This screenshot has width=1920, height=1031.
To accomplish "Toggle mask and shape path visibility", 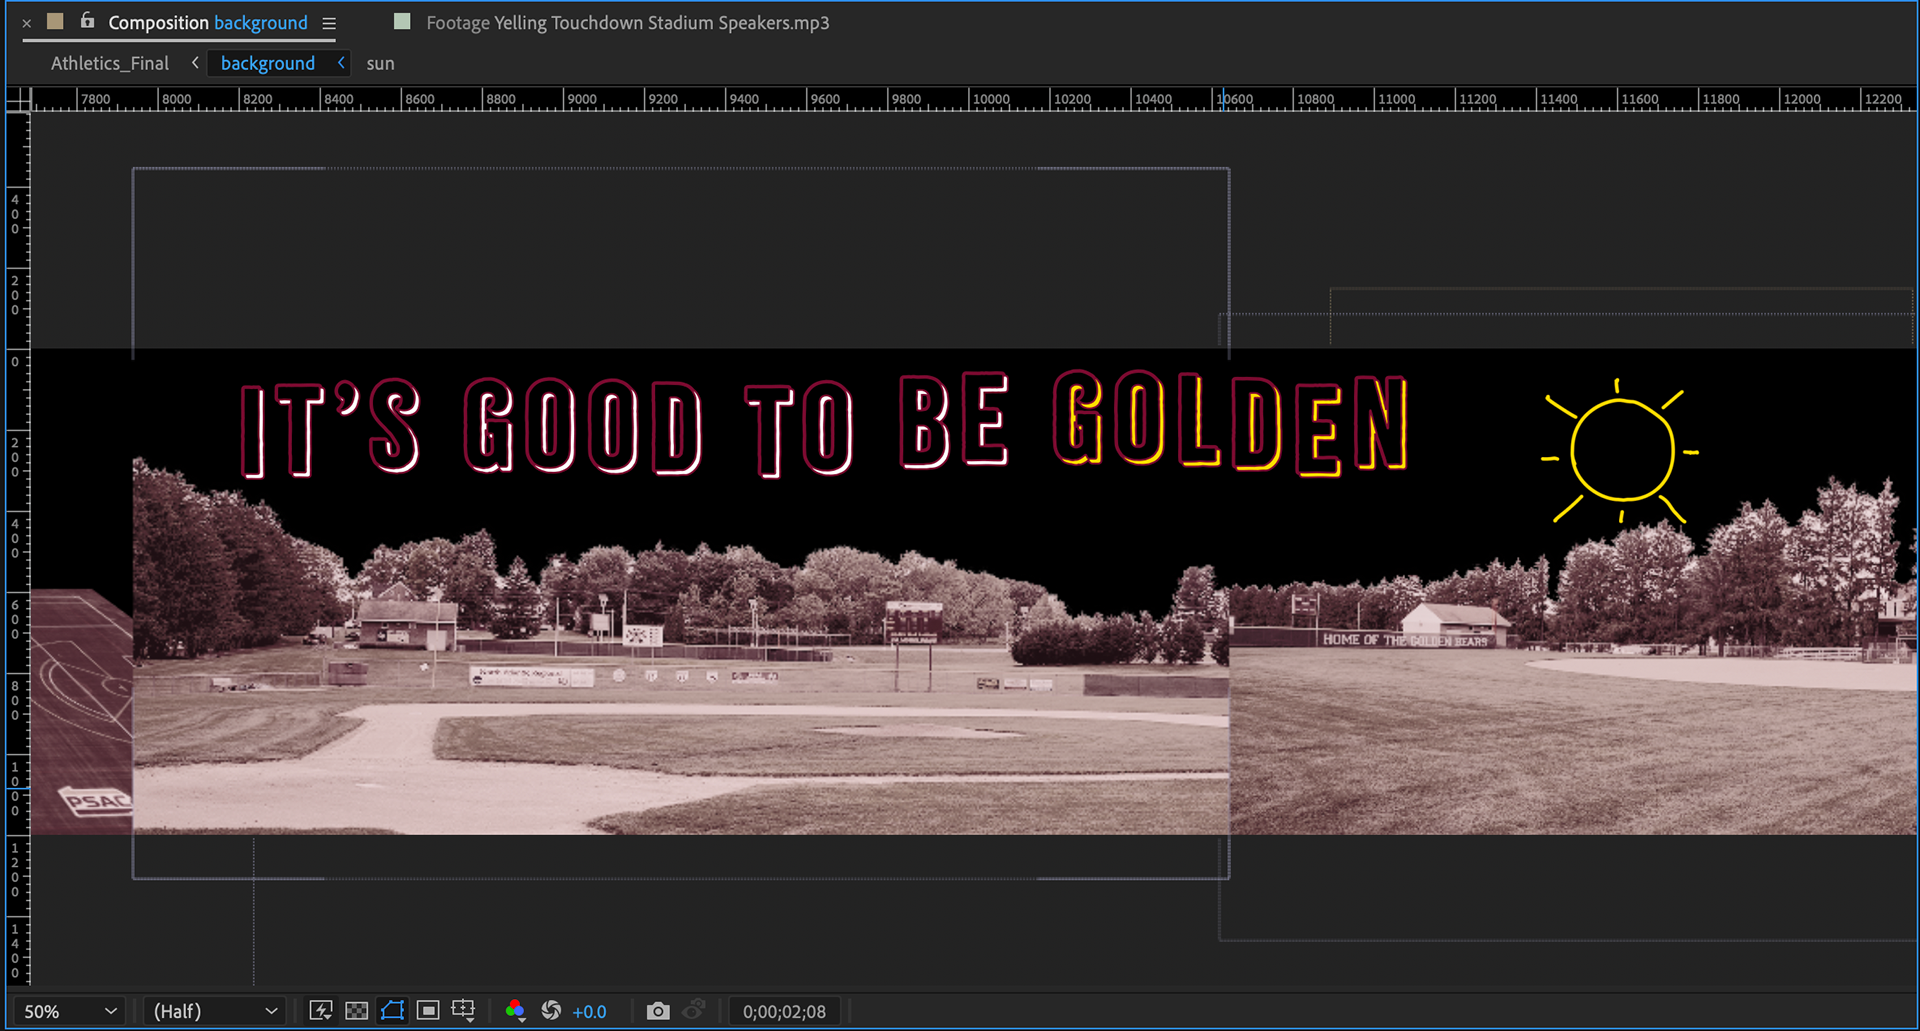I will coord(392,1010).
